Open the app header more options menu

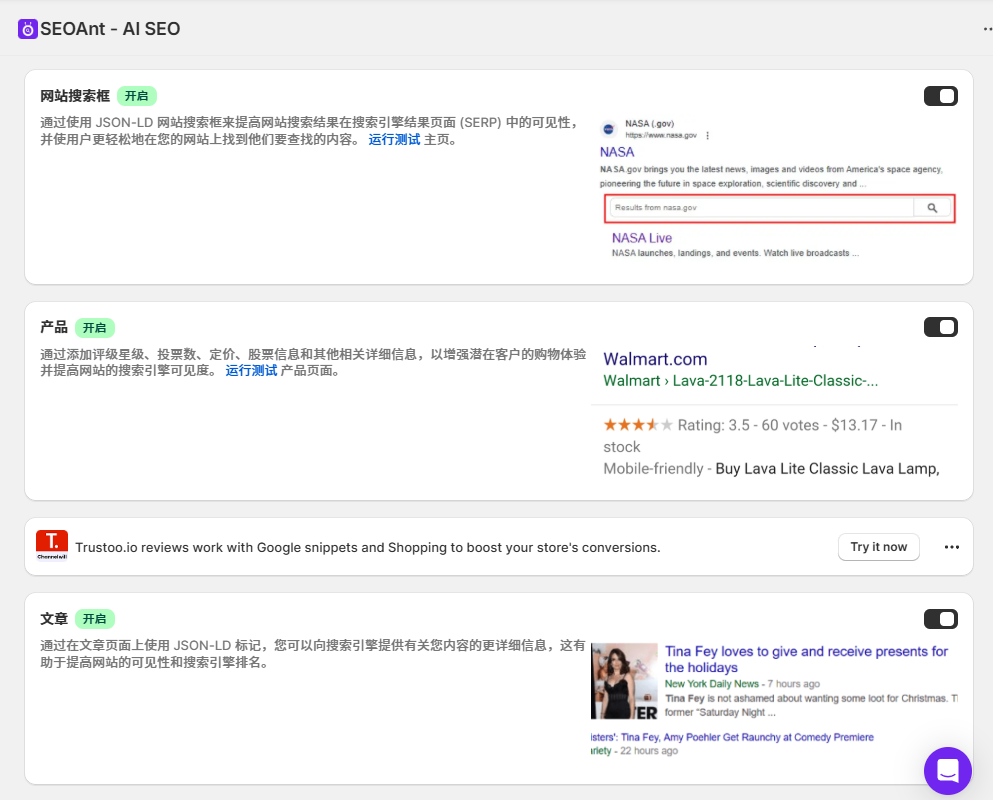(986, 29)
